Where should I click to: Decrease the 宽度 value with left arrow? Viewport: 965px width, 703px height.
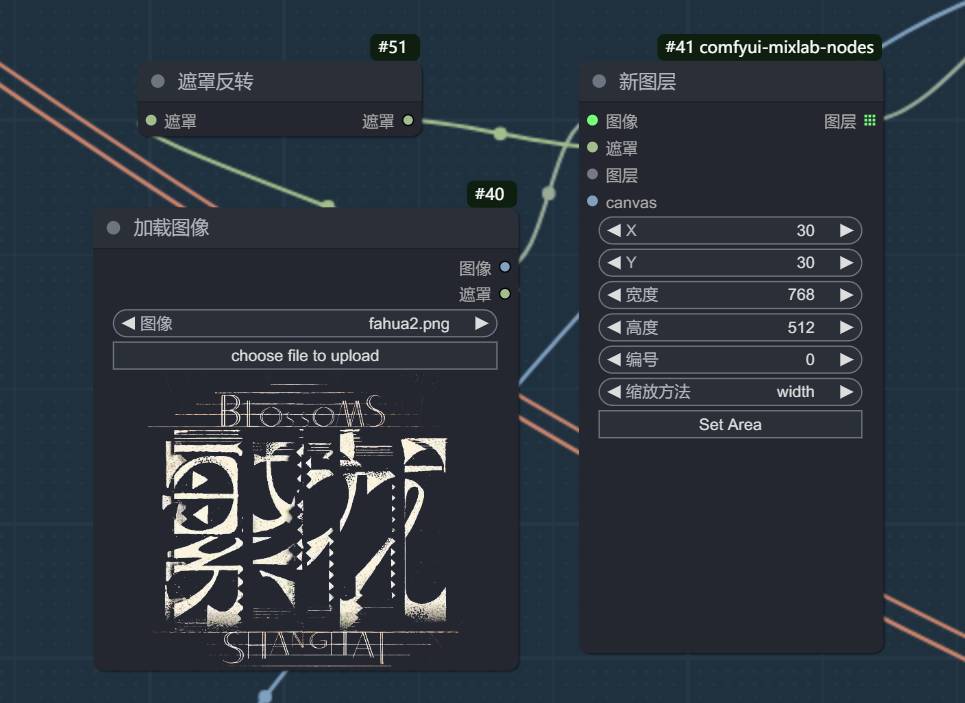point(613,295)
